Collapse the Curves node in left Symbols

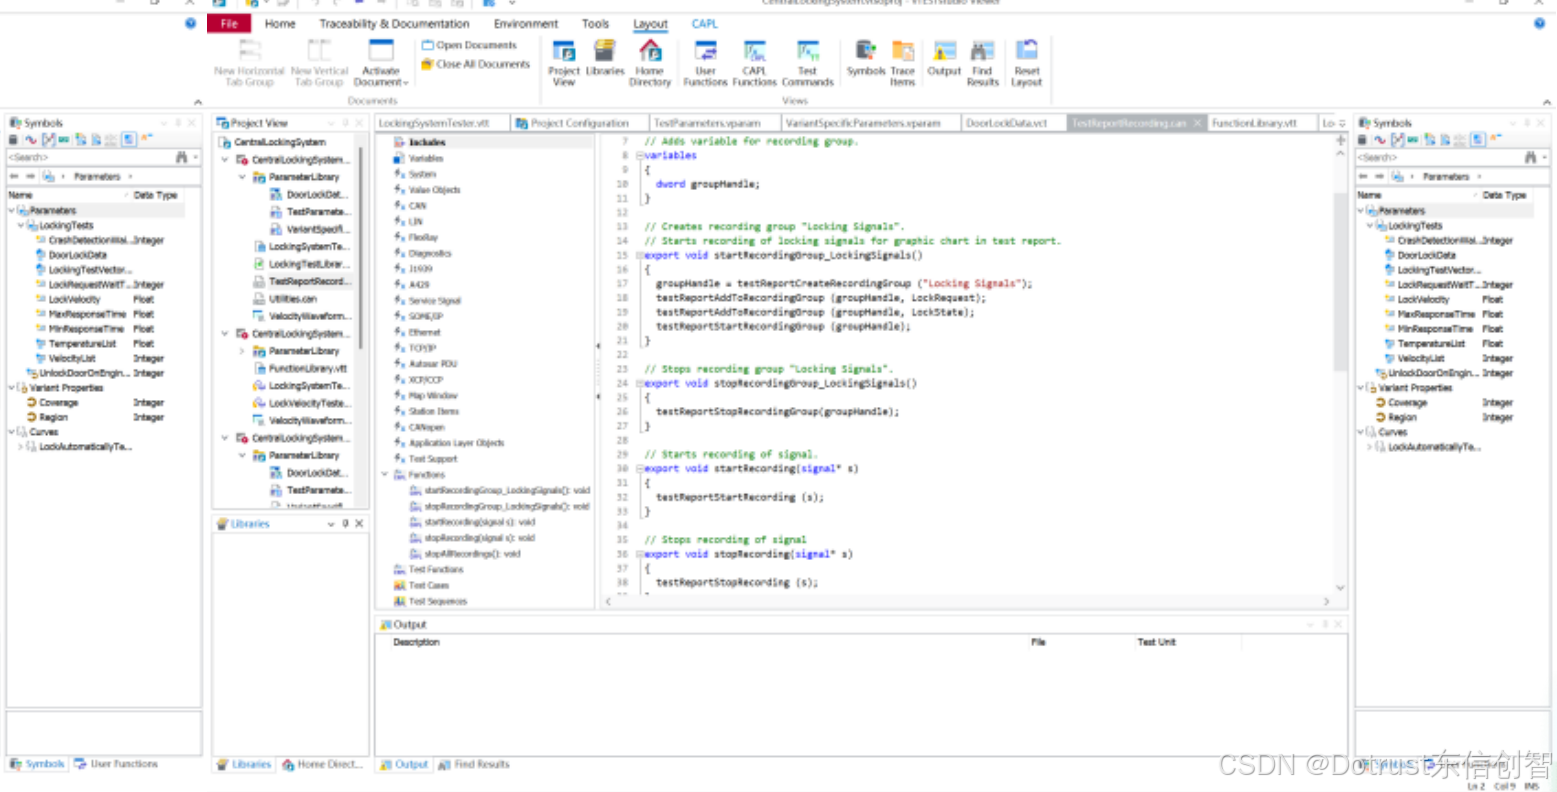pyautogui.click(x=12, y=432)
